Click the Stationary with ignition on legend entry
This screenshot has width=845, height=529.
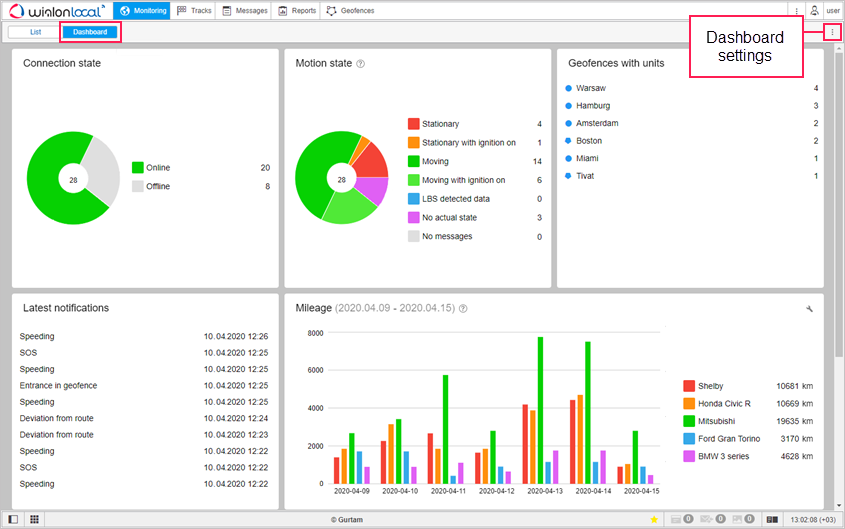click(x=475, y=143)
